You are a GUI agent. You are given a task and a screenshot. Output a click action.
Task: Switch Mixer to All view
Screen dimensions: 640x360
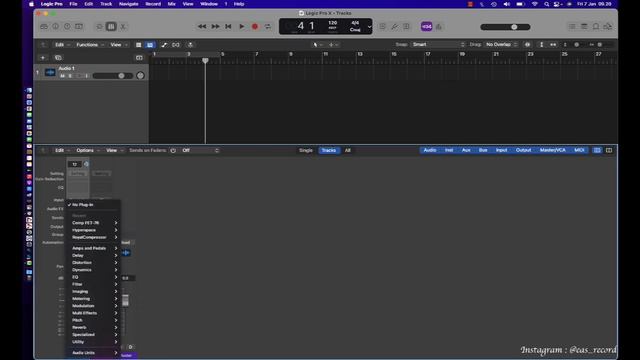348,150
